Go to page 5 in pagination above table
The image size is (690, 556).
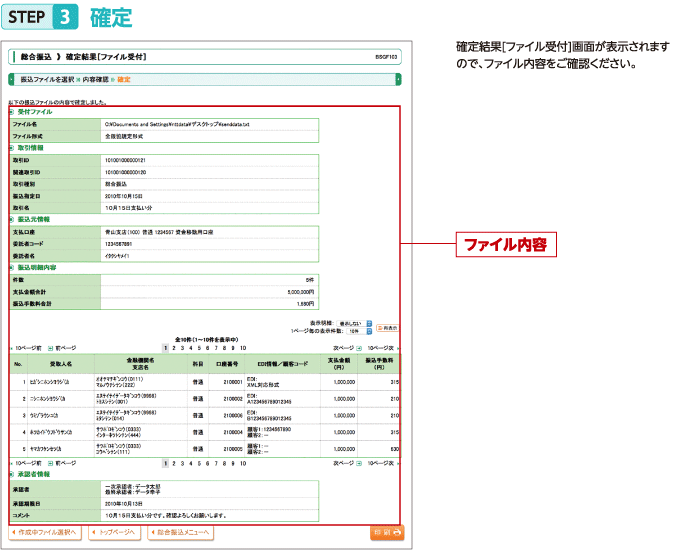[x=199, y=348]
